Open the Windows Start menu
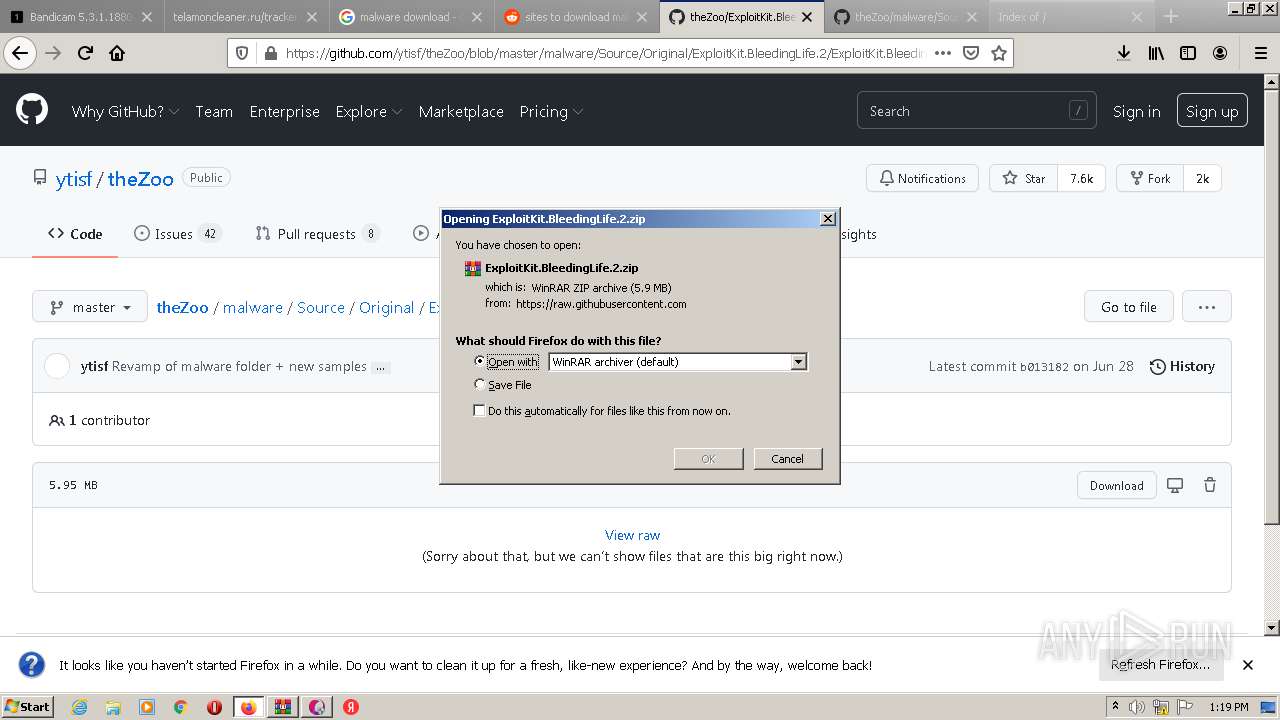 (x=27, y=707)
